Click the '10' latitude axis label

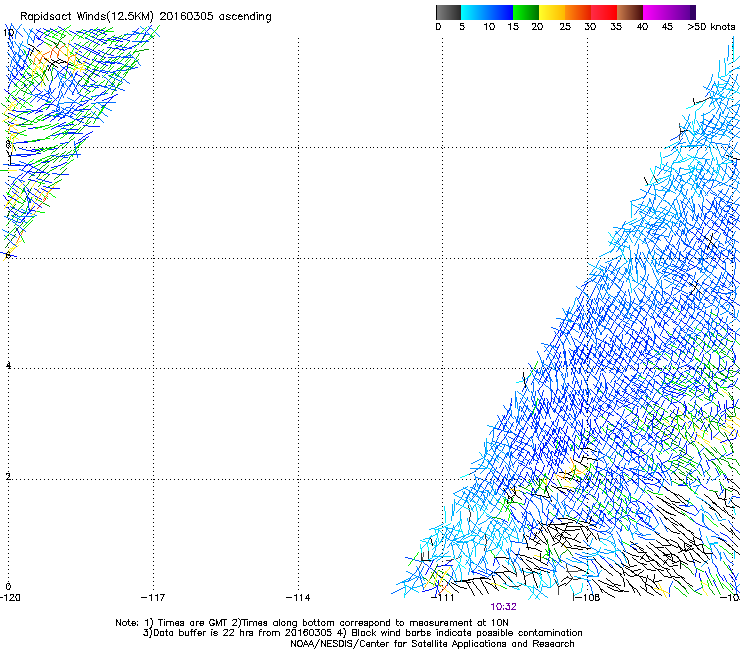coord(8,33)
